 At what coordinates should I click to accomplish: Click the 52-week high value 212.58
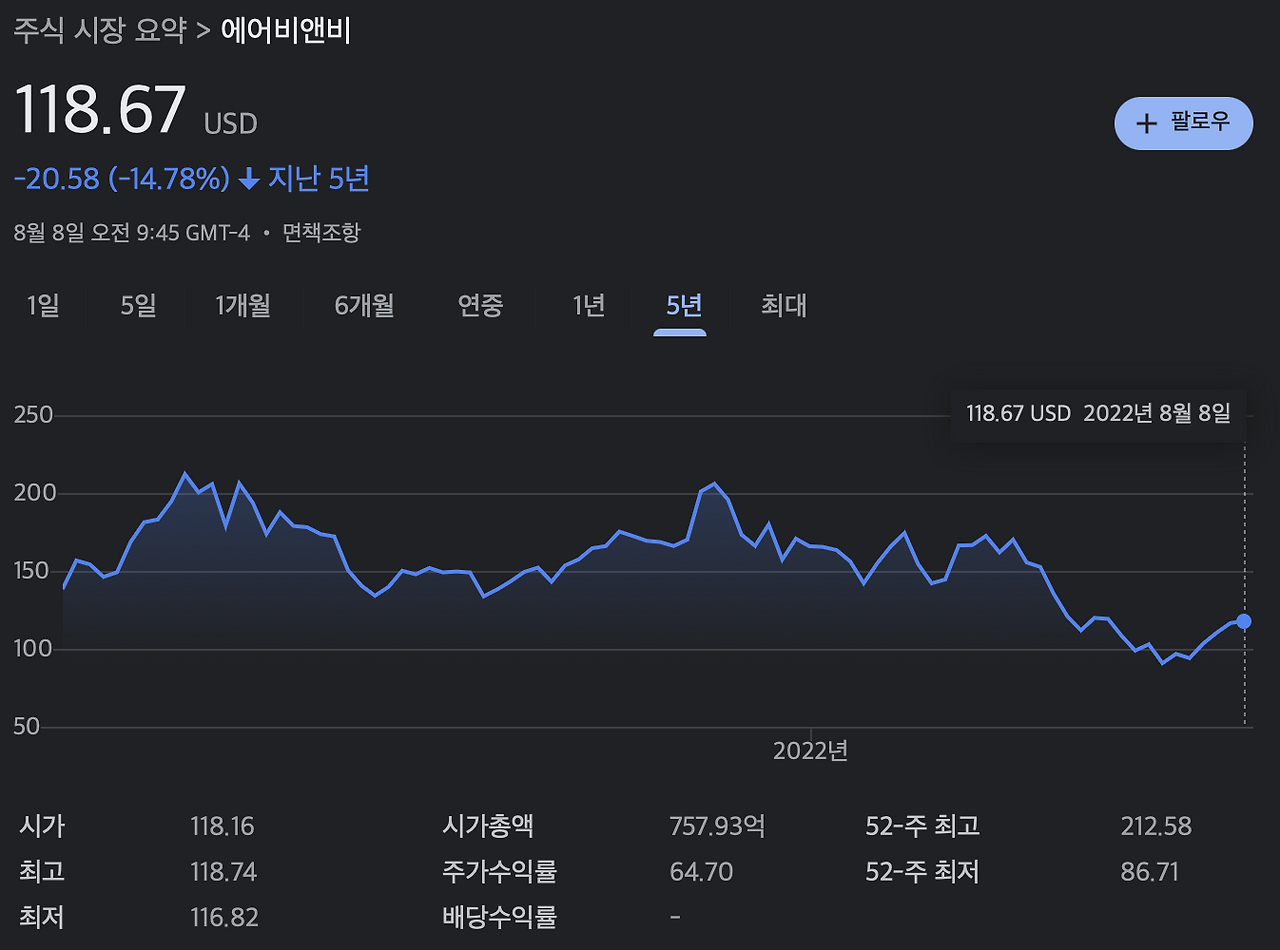(1156, 827)
